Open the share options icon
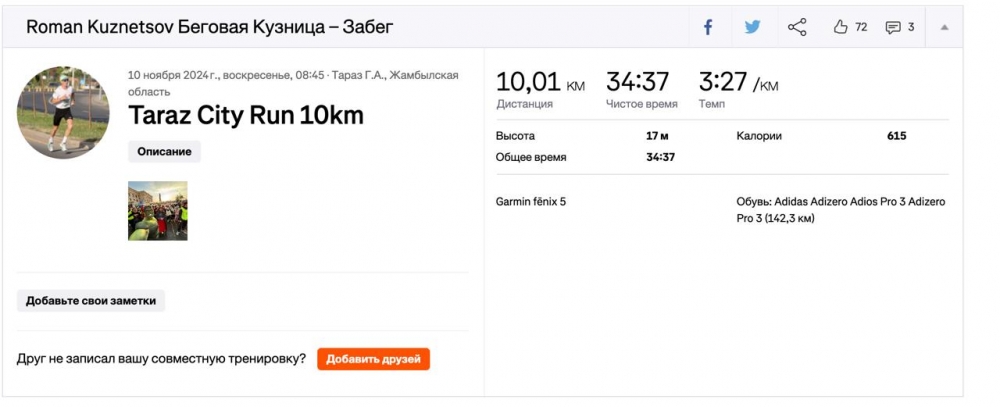Viewport: 1000px width, 407px height. pos(797,27)
